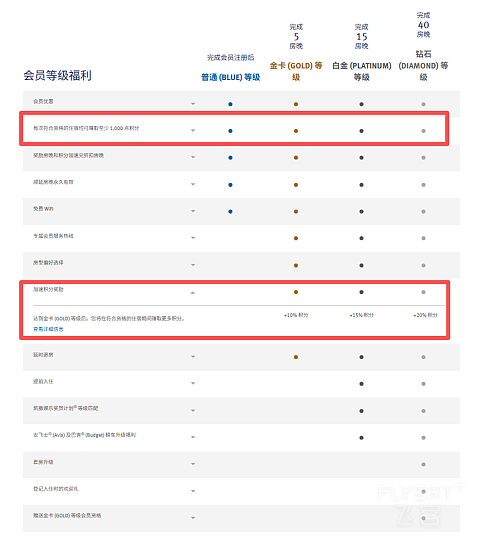Image resolution: width=480 pixels, height=542 pixels.
Task: Click the 延时退房 row label
Action: (x=43, y=355)
